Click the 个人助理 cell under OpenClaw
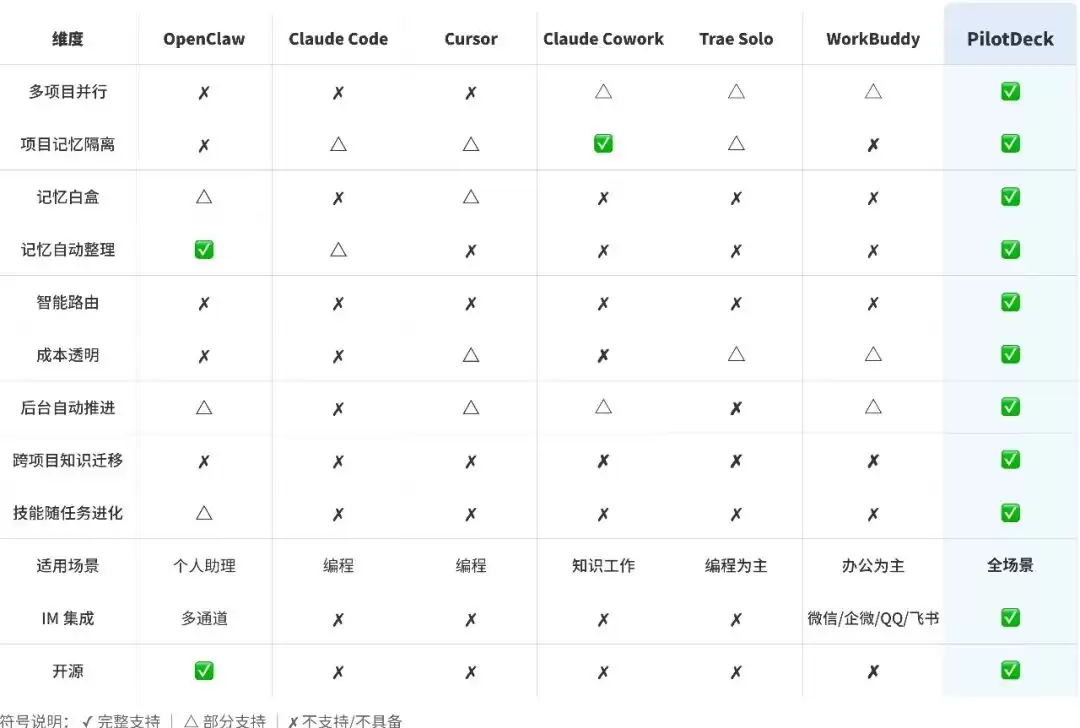 204,565
